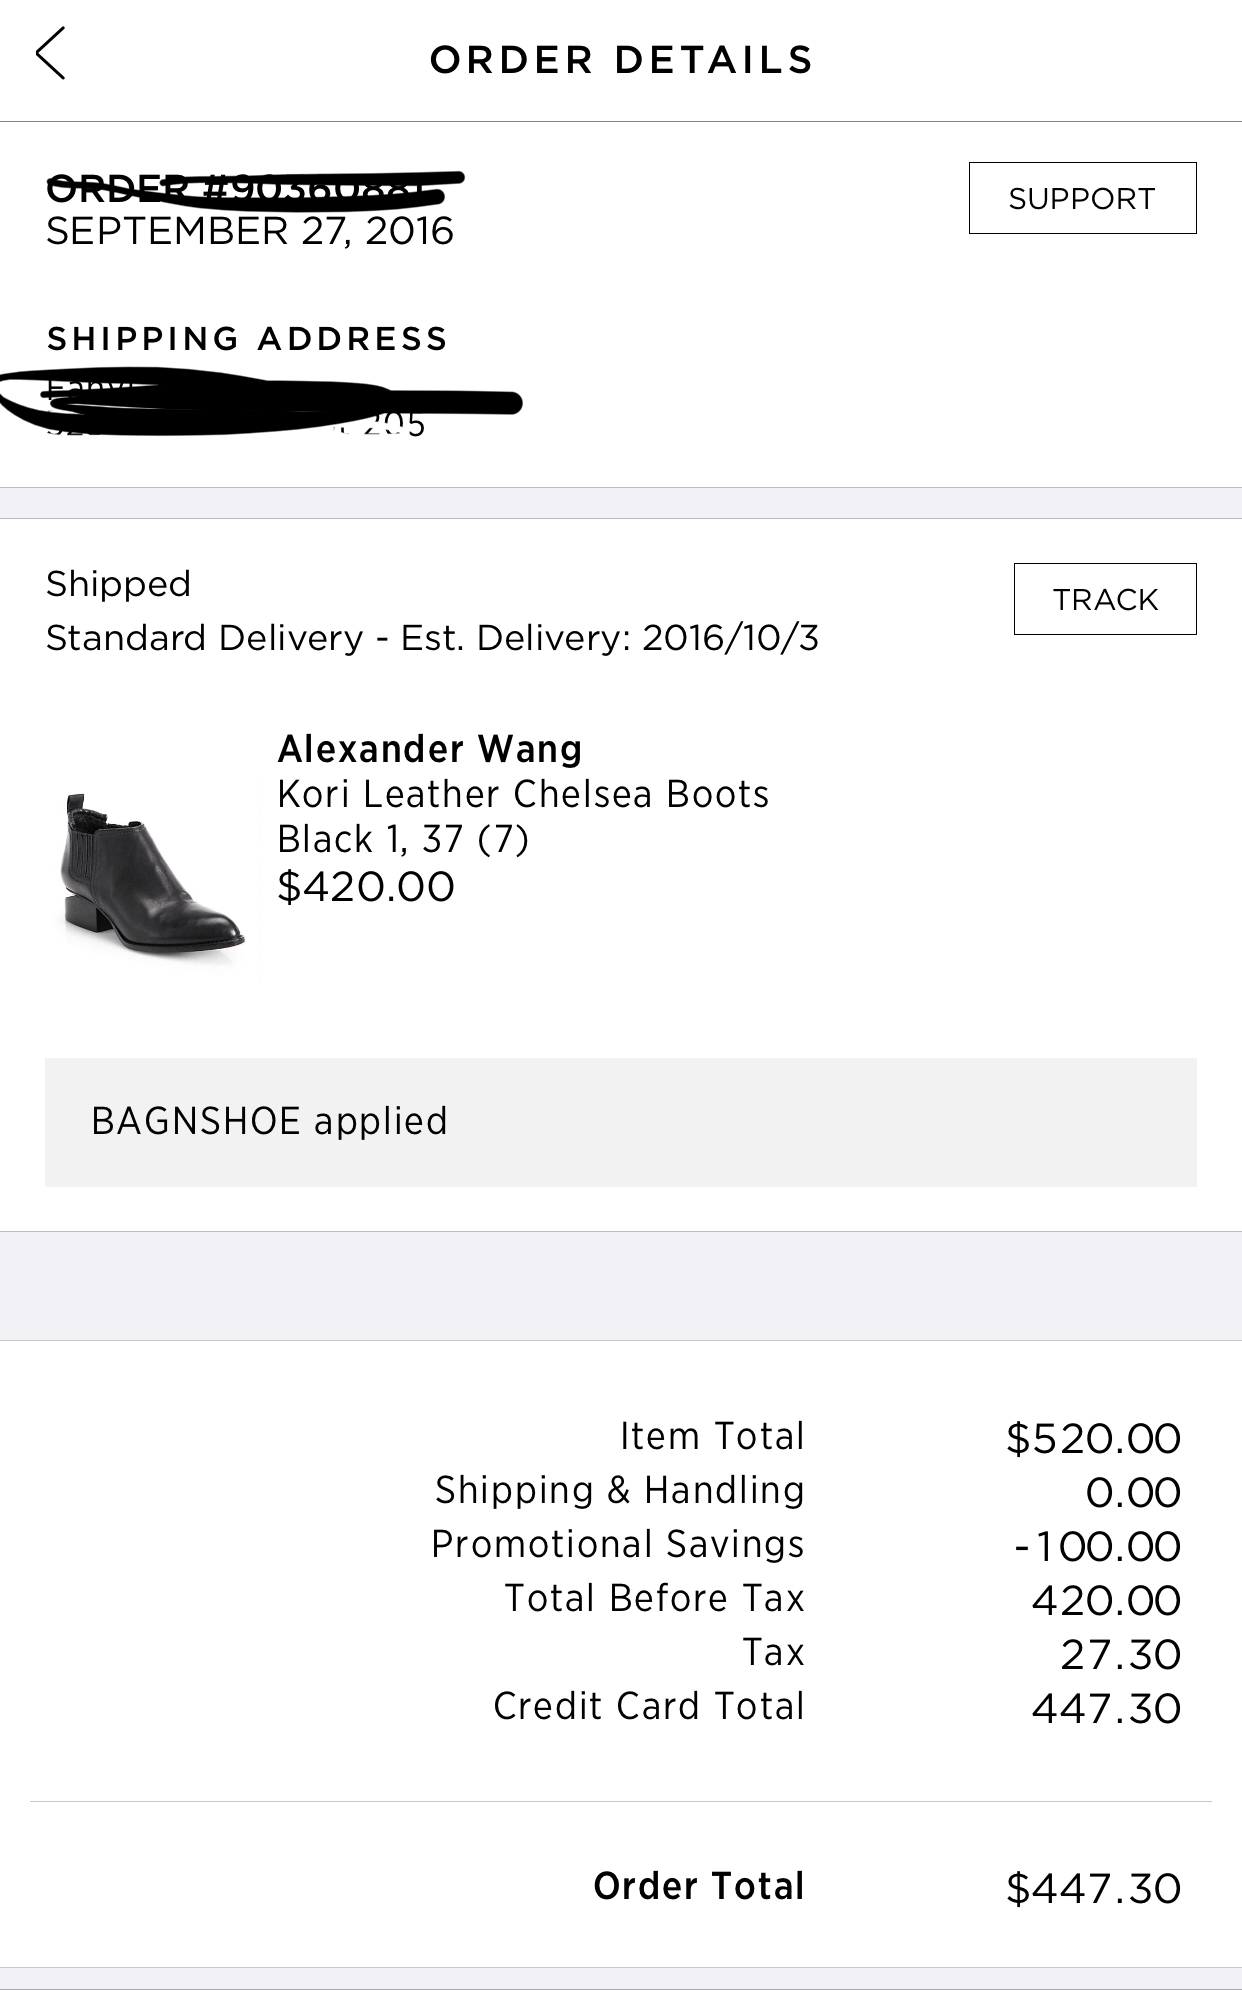This screenshot has height=1990, width=1242.
Task: Click the Order Details page title
Action: (x=621, y=60)
